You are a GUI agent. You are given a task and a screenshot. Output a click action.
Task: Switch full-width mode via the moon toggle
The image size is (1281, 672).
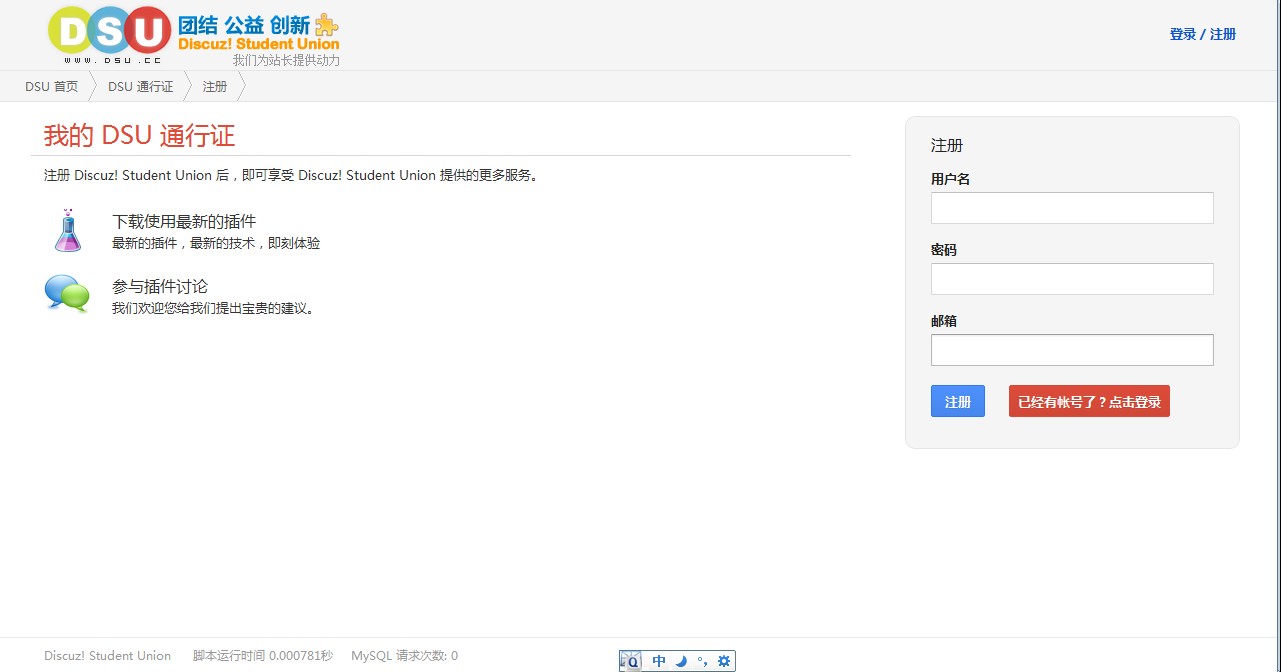pyautogui.click(x=680, y=660)
